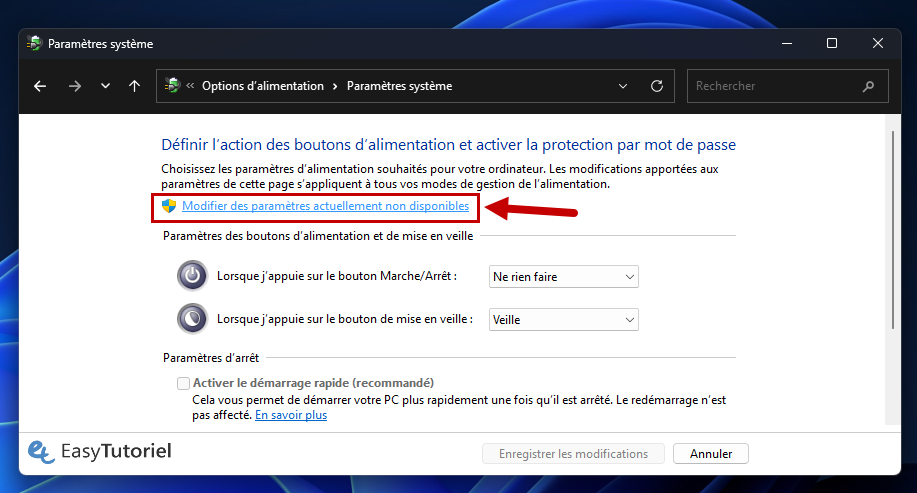This screenshot has height=493, width=917.
Task: Focus the Rechercher search field
Action: coord(788,86)
